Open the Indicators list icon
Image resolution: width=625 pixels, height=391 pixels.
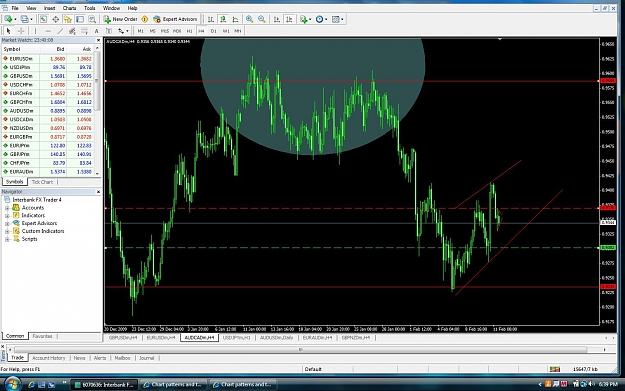(x=304, y=19)
